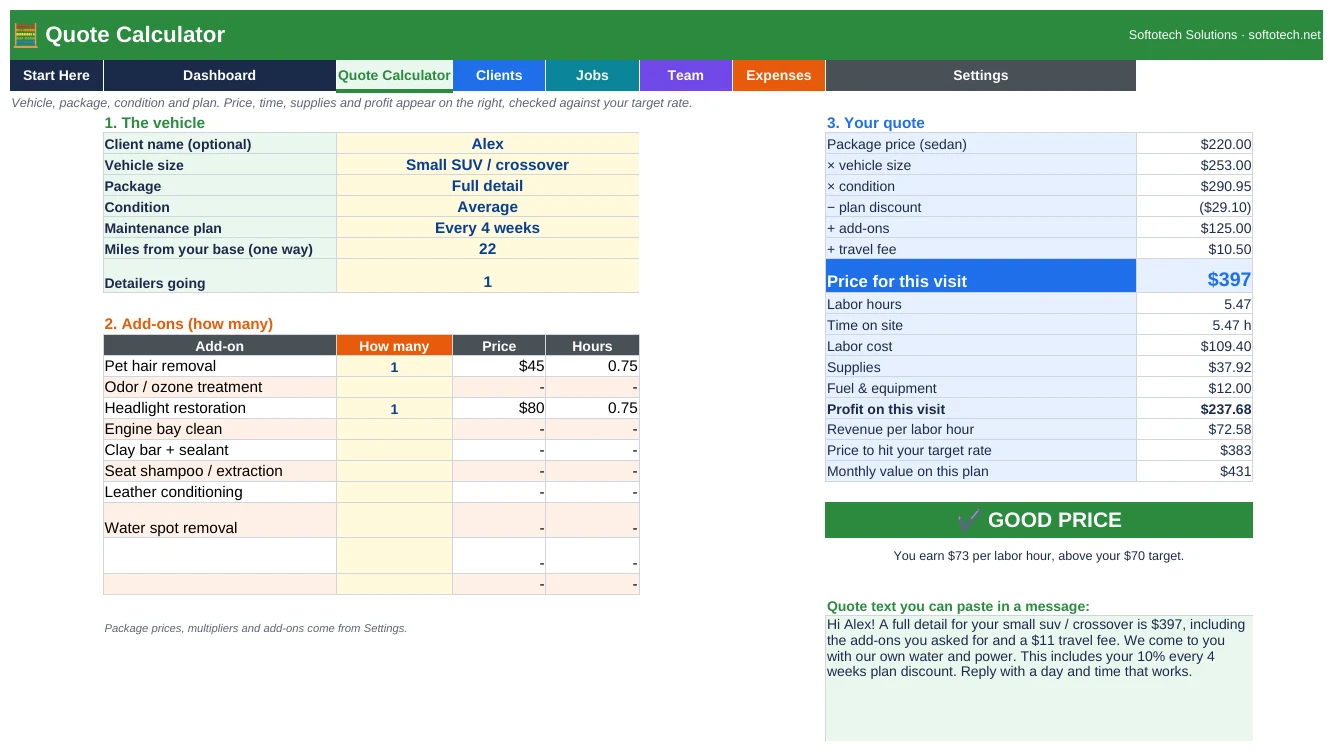Viewport: 1333px width, 752px height.
Task: Select the revenue per labor hour value $72.58
Action: click(x=1194, y=429)
